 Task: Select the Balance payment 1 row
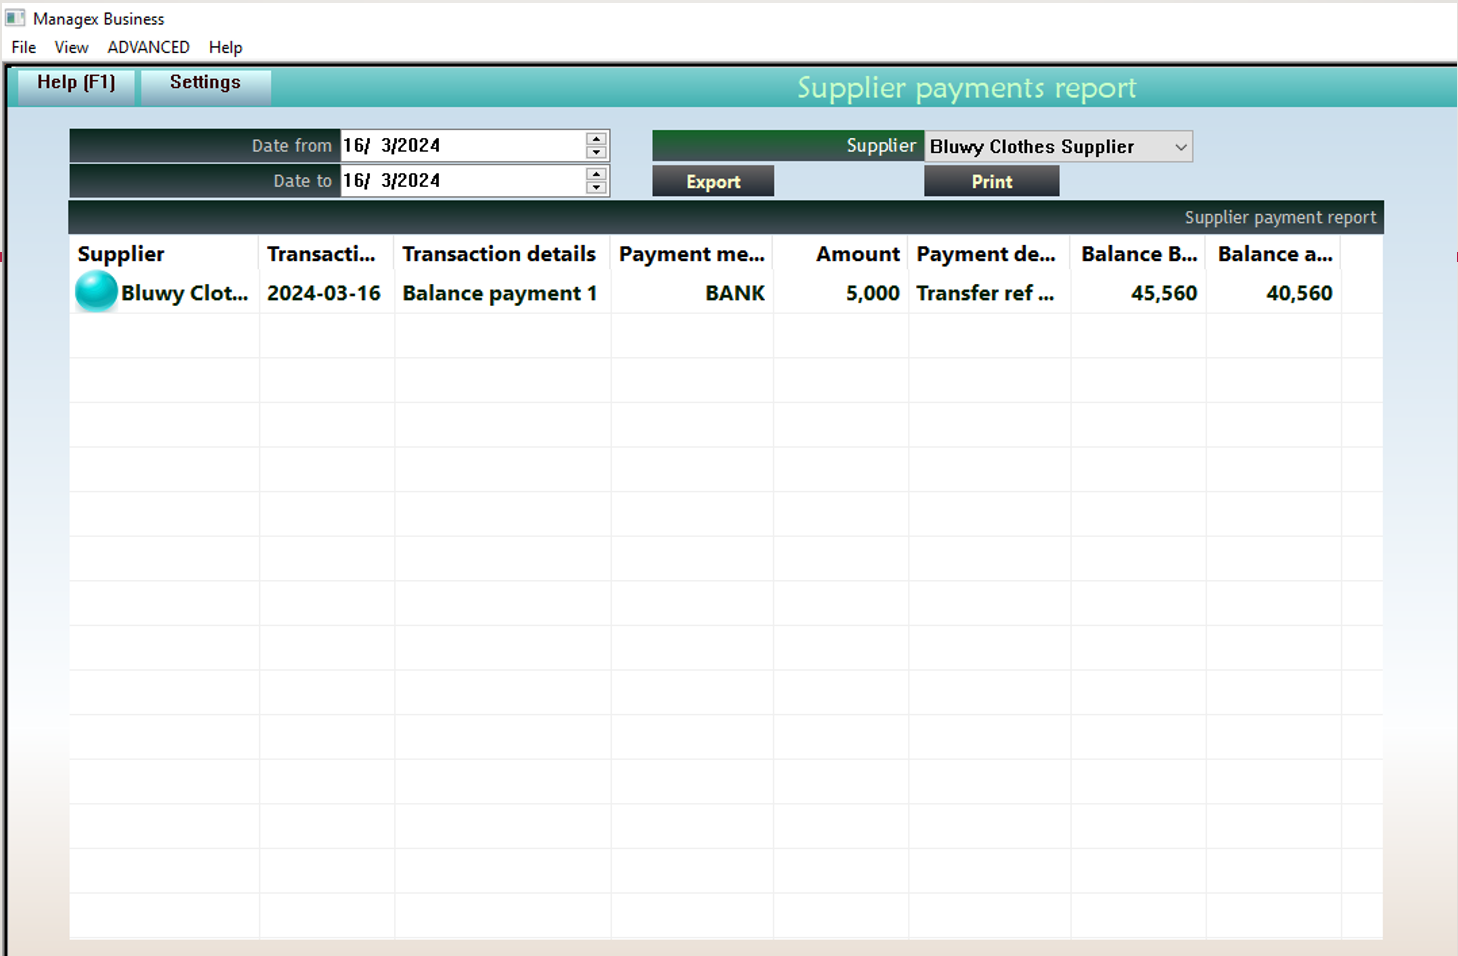tap(499, 292)
